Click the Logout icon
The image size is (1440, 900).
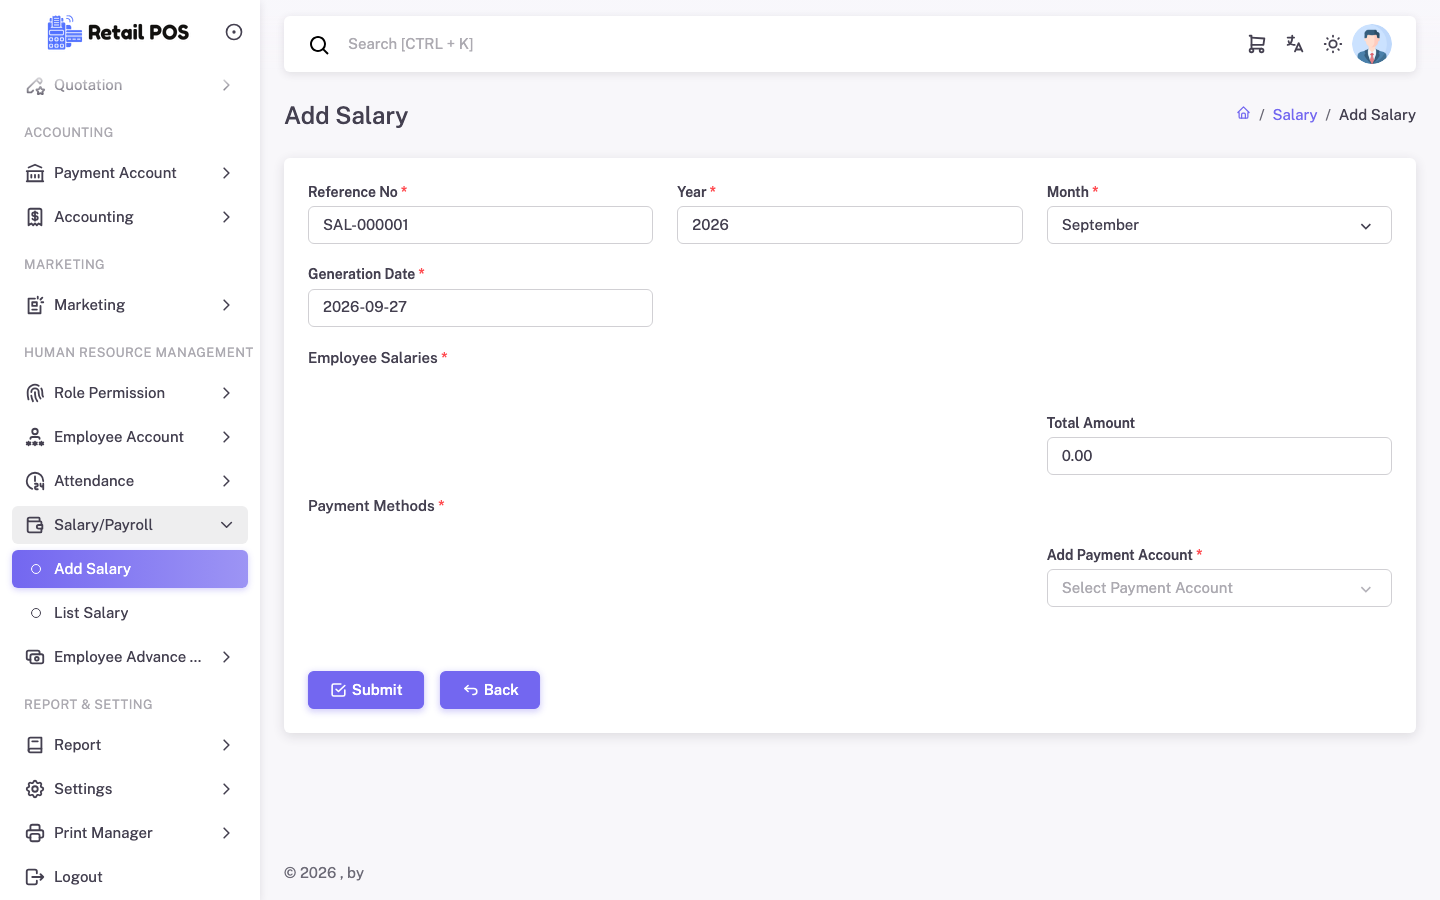(x=35, y=877)
